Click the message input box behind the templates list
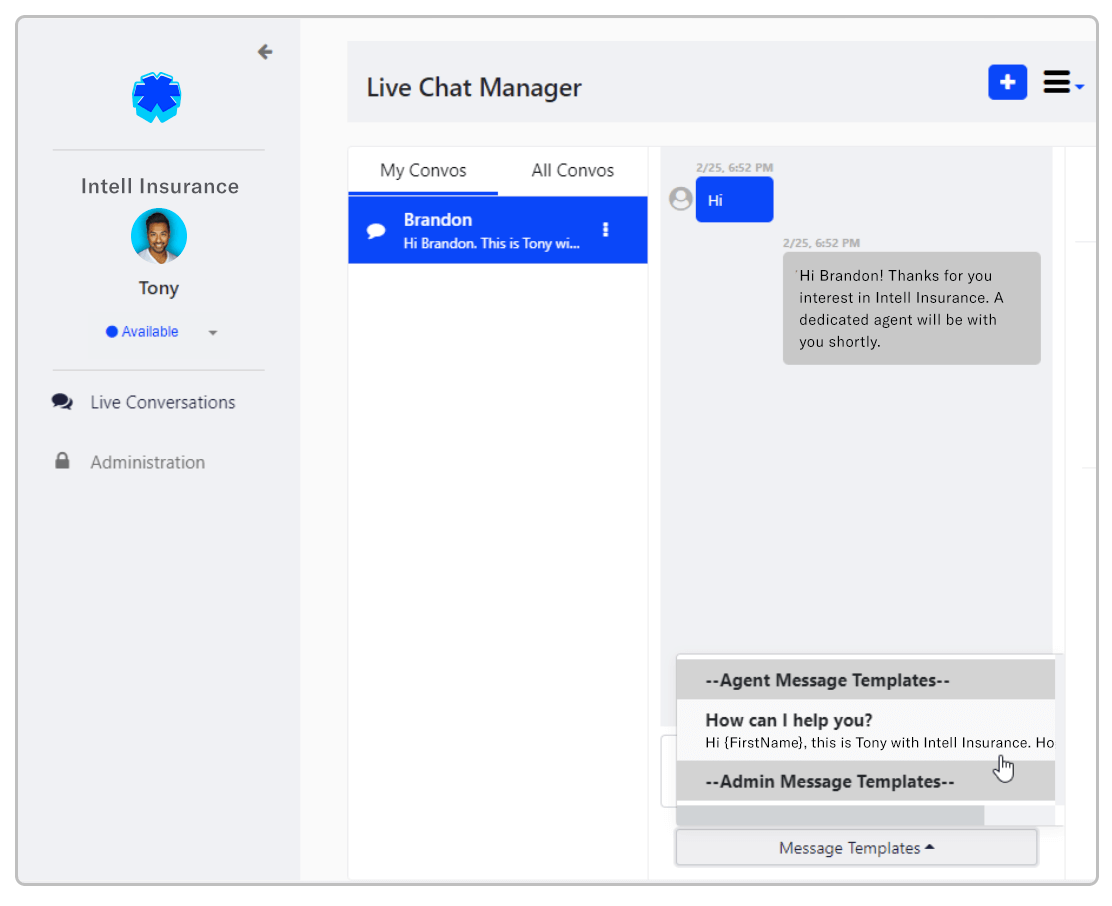1112x906 pixels. click(668, 770)
